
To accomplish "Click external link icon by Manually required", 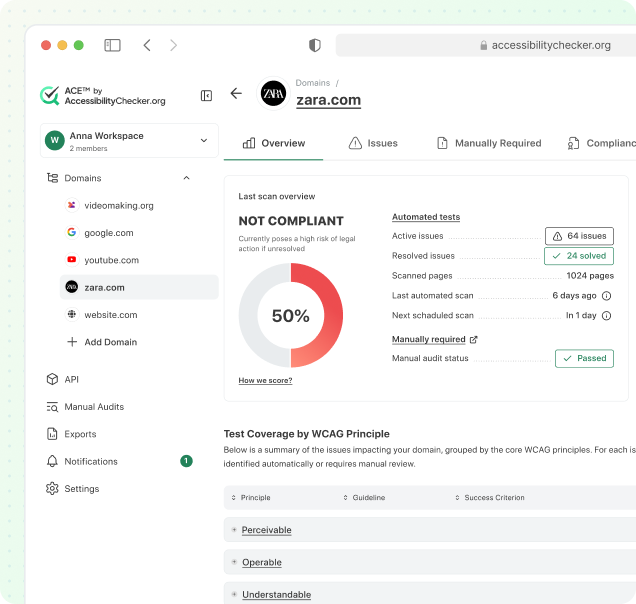I will (473, 340).
